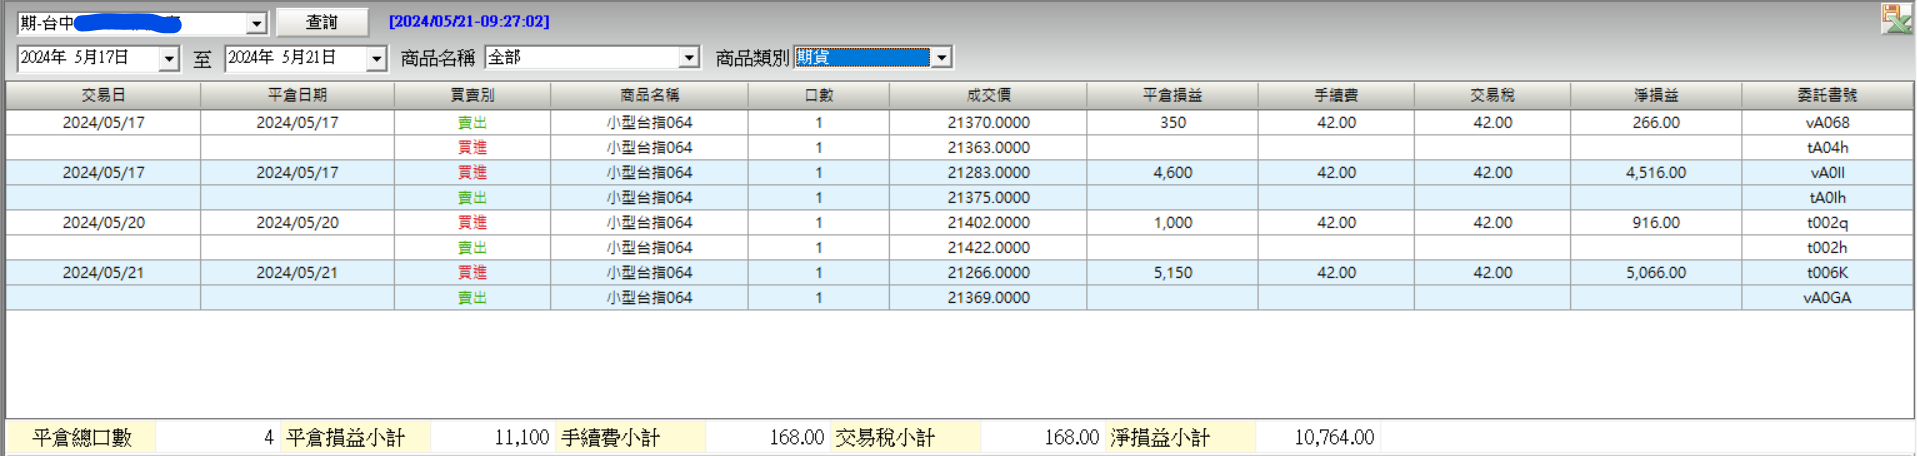Click the 淨損益小計 total 10,764.00

point(1334,437)
